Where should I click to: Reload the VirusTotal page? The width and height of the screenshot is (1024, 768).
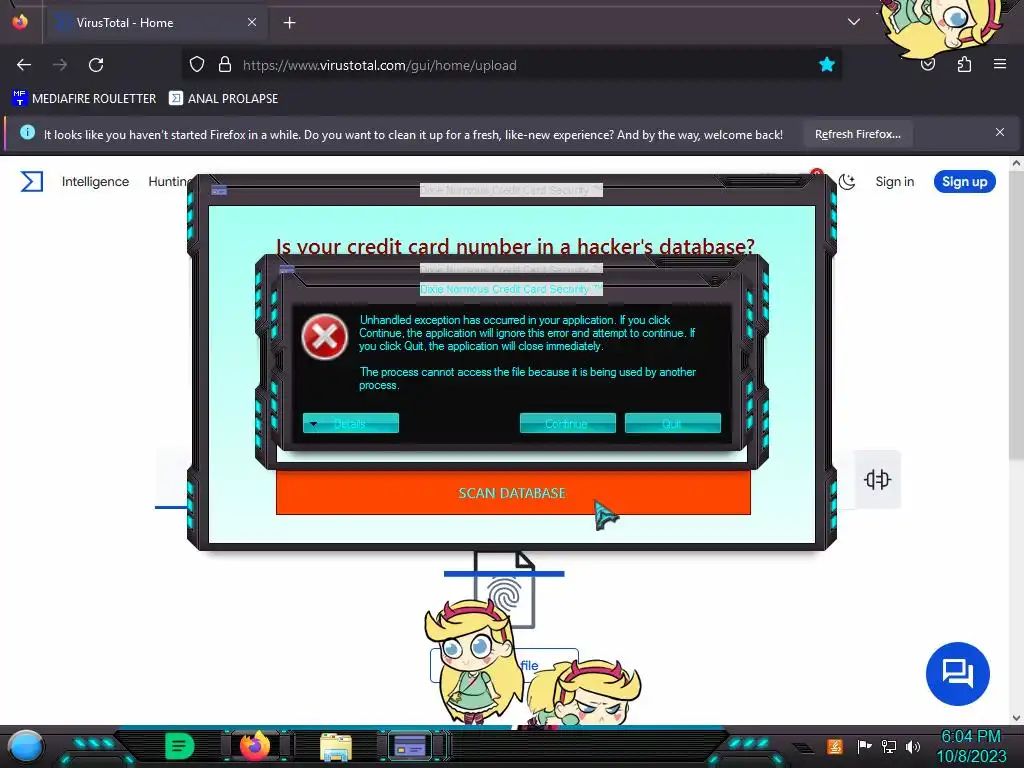pyautogui.click(x=96, y=65)
